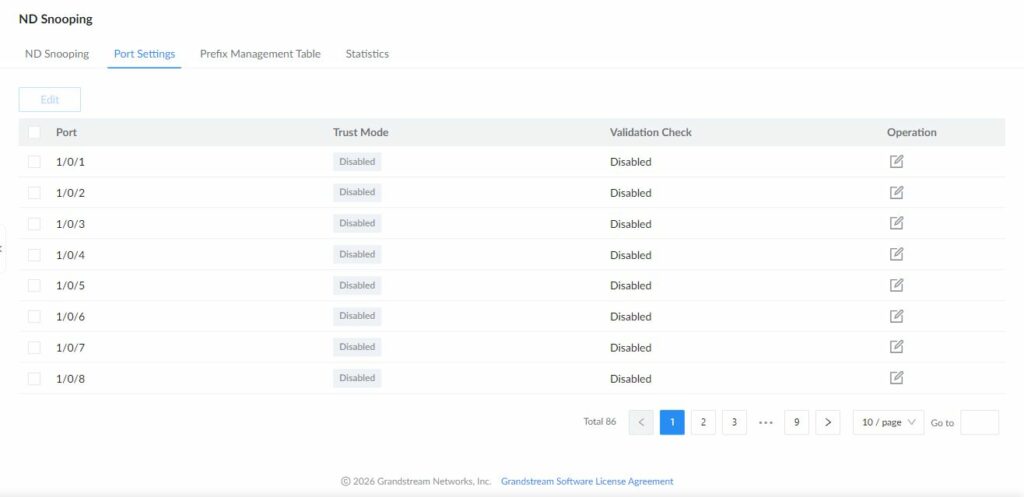This screenshot has height=497, width=1024.
Task: Open edit icon for port 1/0/8
Action: [x=897, y=377]
